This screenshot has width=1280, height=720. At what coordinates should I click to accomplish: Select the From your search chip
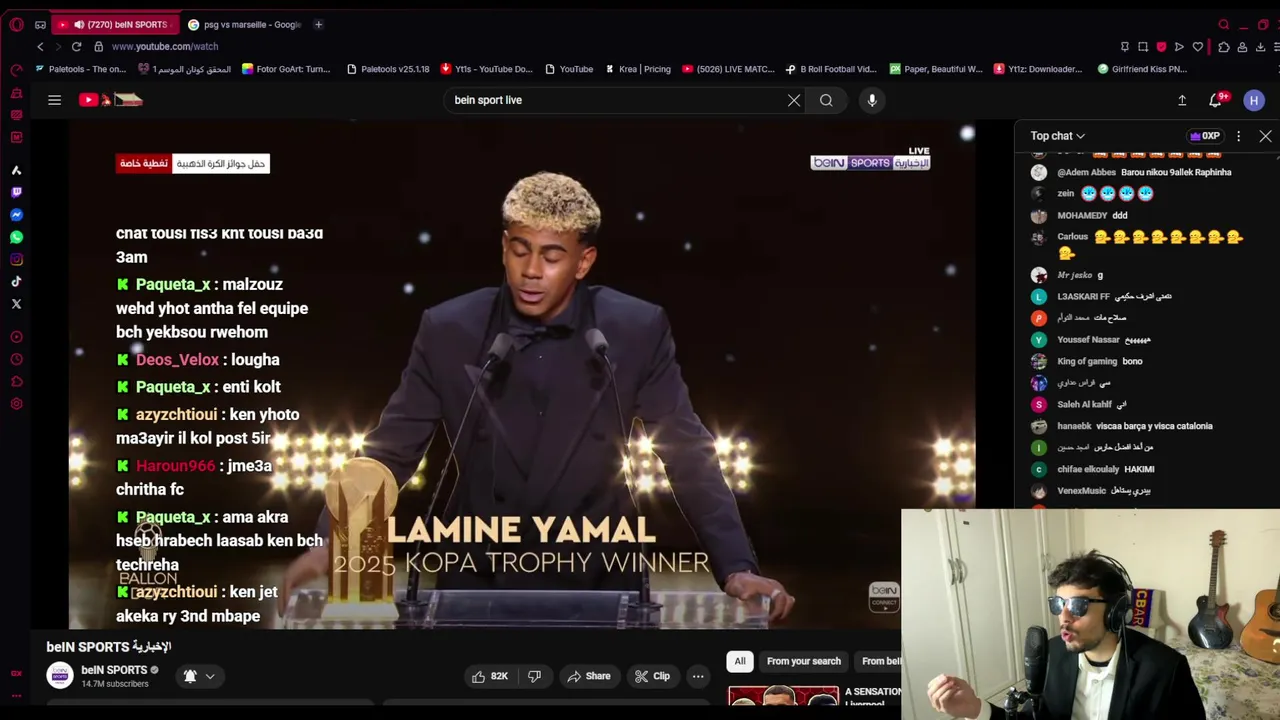pyautogui.click(x=804, y=661)
